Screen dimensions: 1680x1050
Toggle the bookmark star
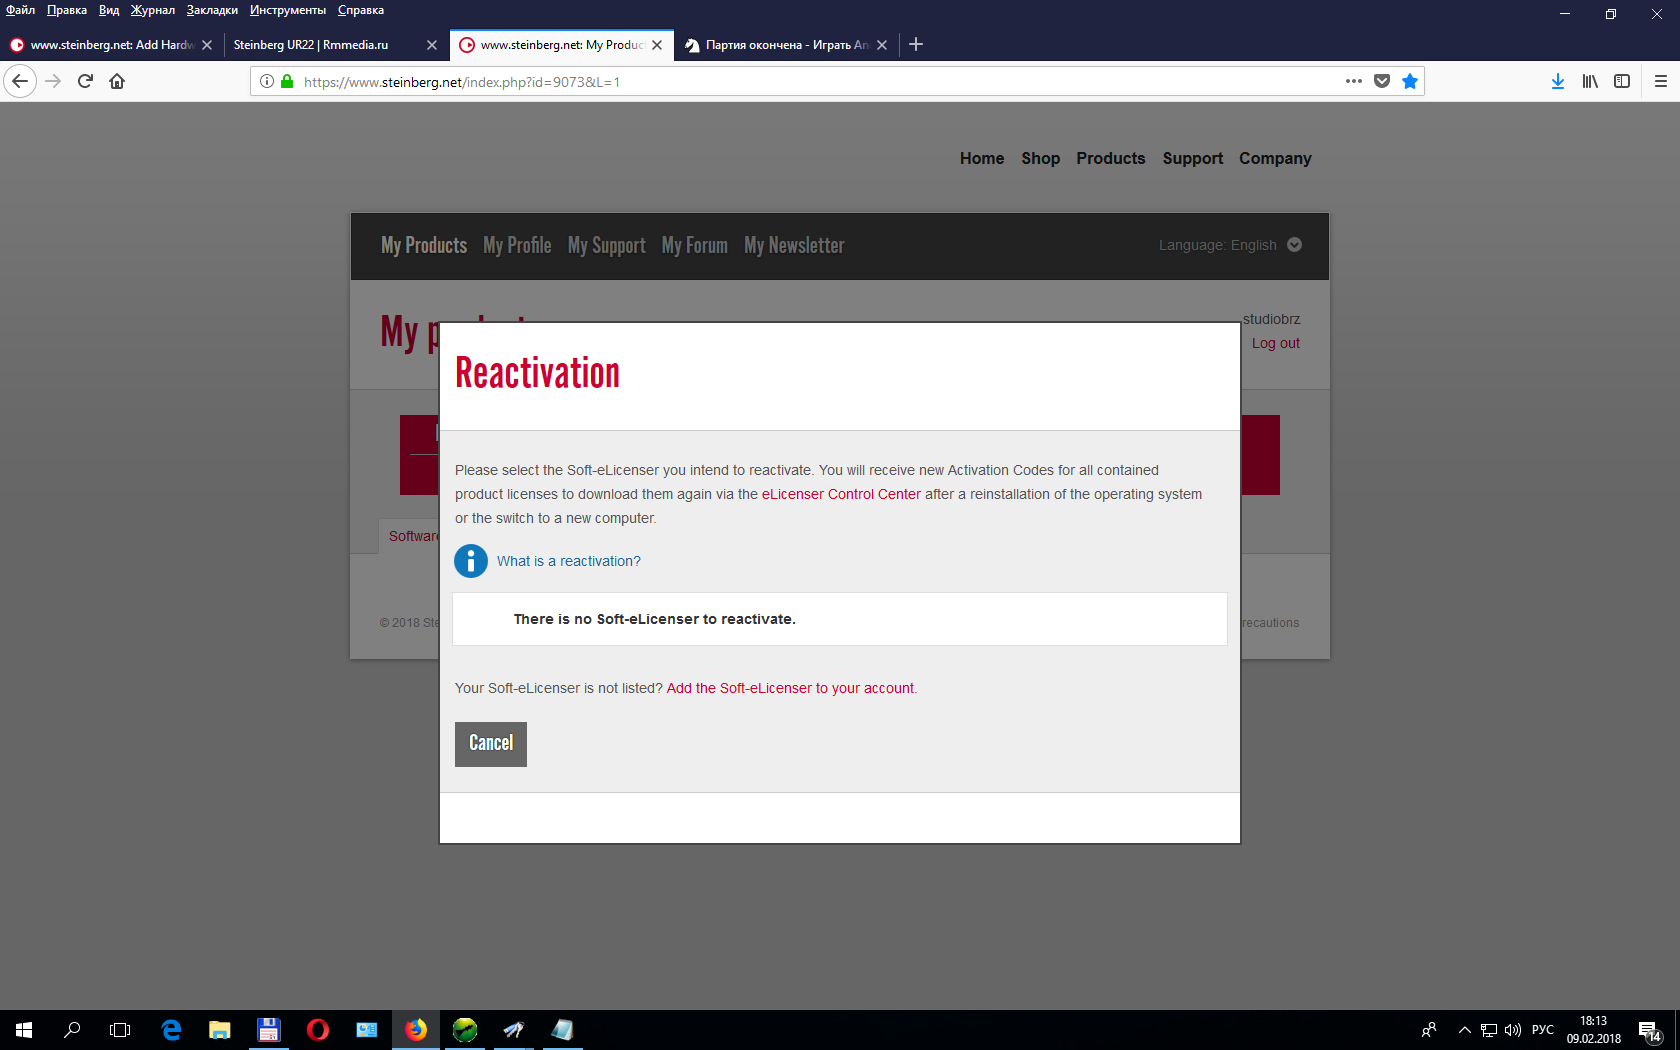coord(1410,81)
